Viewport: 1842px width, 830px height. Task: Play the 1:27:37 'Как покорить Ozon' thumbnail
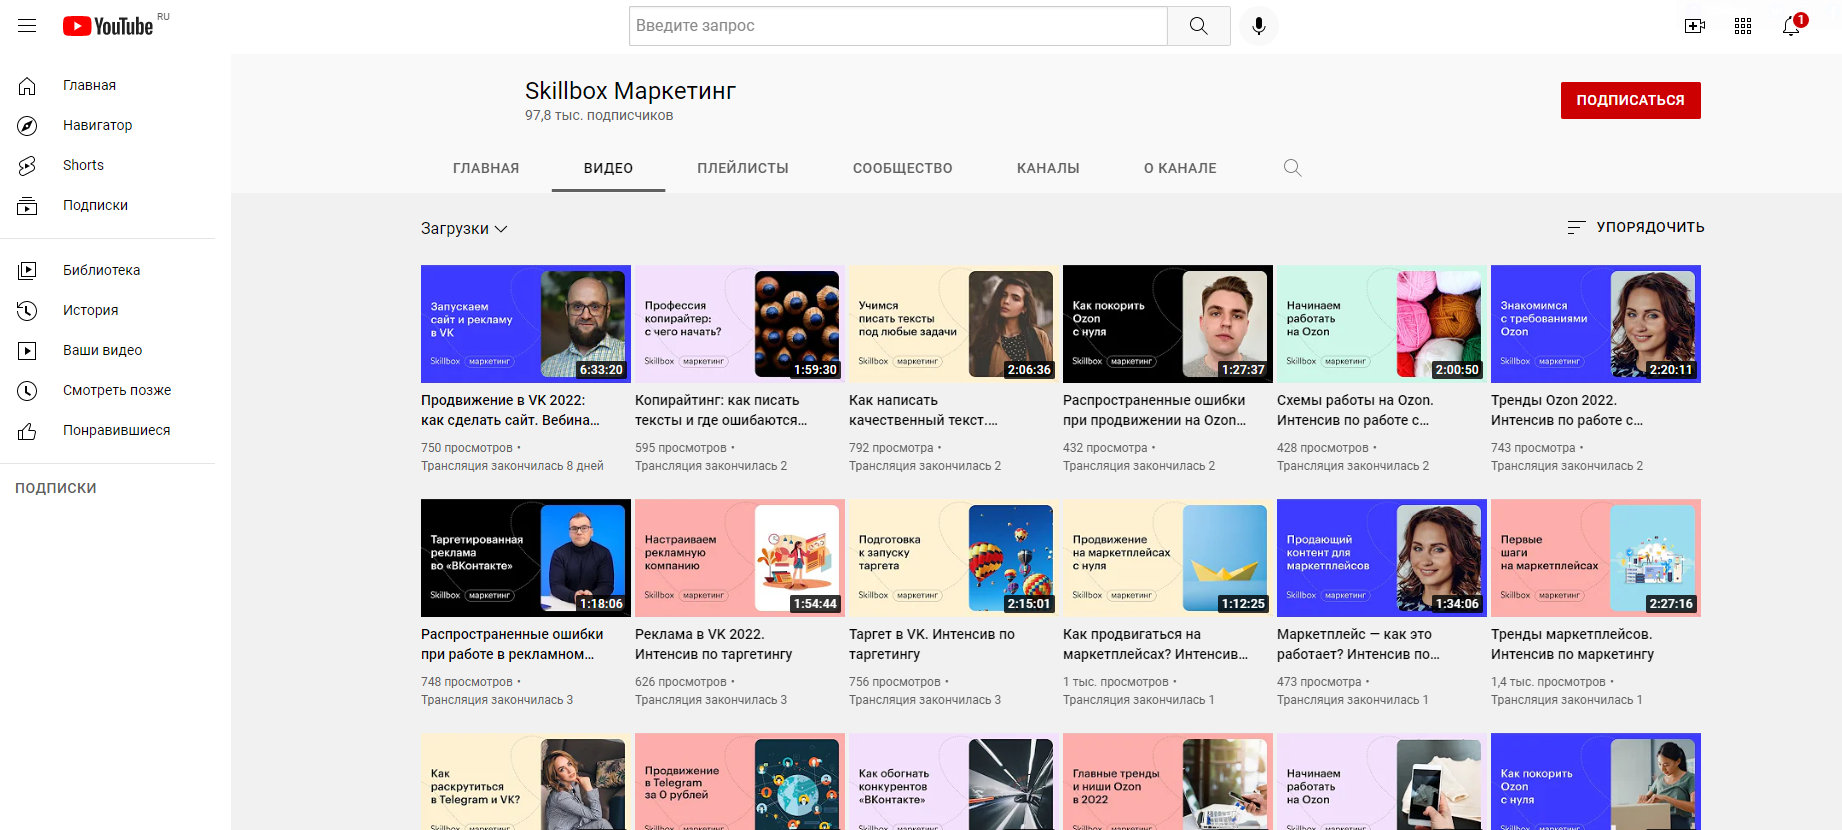1168,324
